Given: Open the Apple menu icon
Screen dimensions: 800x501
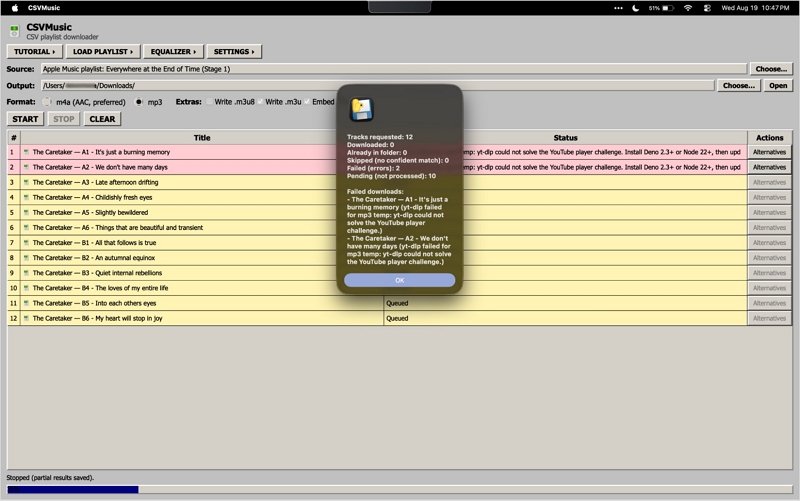Looking at the screenshot, I should pyautogui.click(x=15, y=8).
